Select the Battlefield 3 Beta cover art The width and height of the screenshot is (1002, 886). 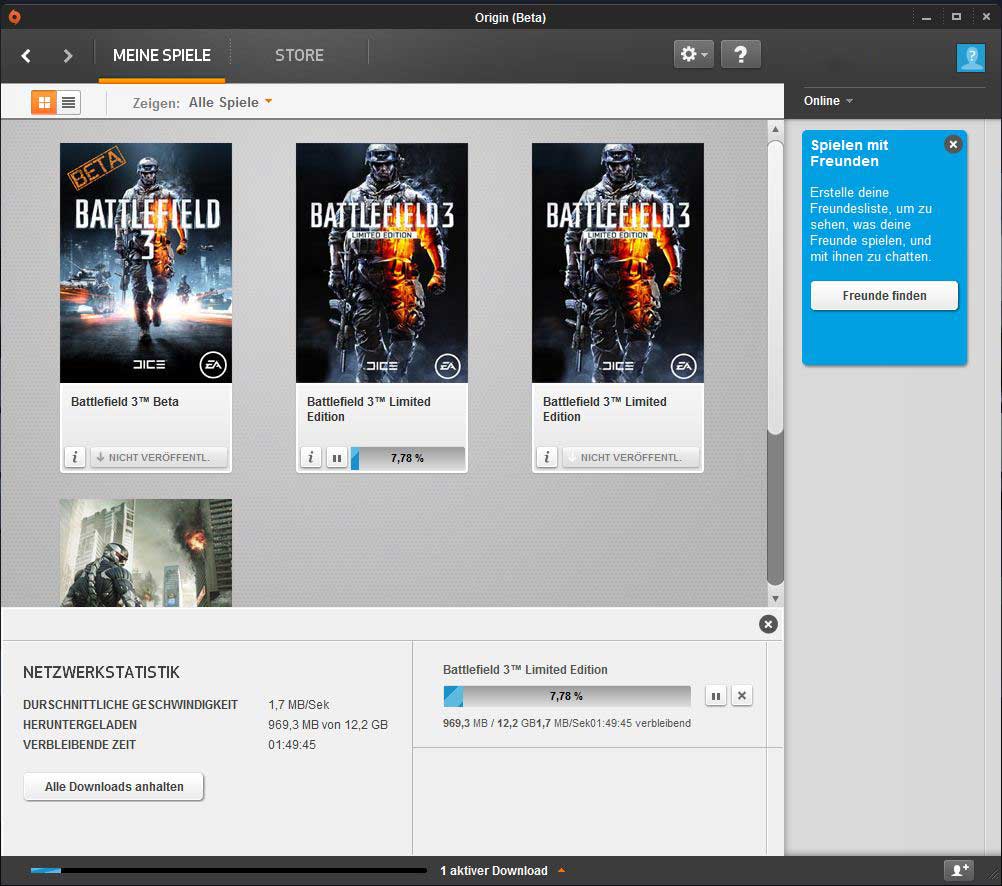point(146,263)
